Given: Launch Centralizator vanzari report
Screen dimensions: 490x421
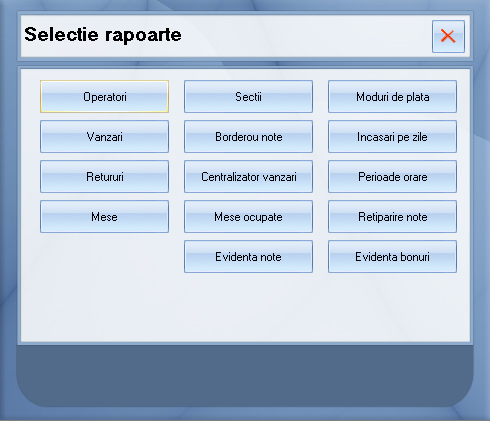Looking at the screenshot, I should pos(248,177).
